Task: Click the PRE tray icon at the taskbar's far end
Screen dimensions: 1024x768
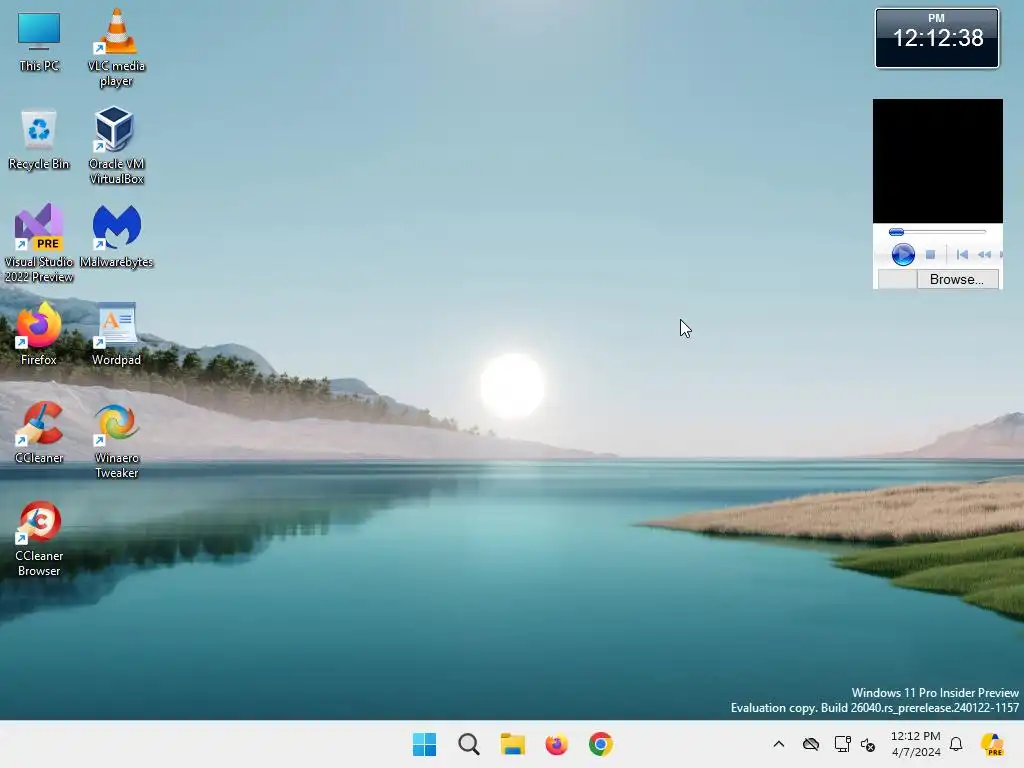Action: (992, 744)
